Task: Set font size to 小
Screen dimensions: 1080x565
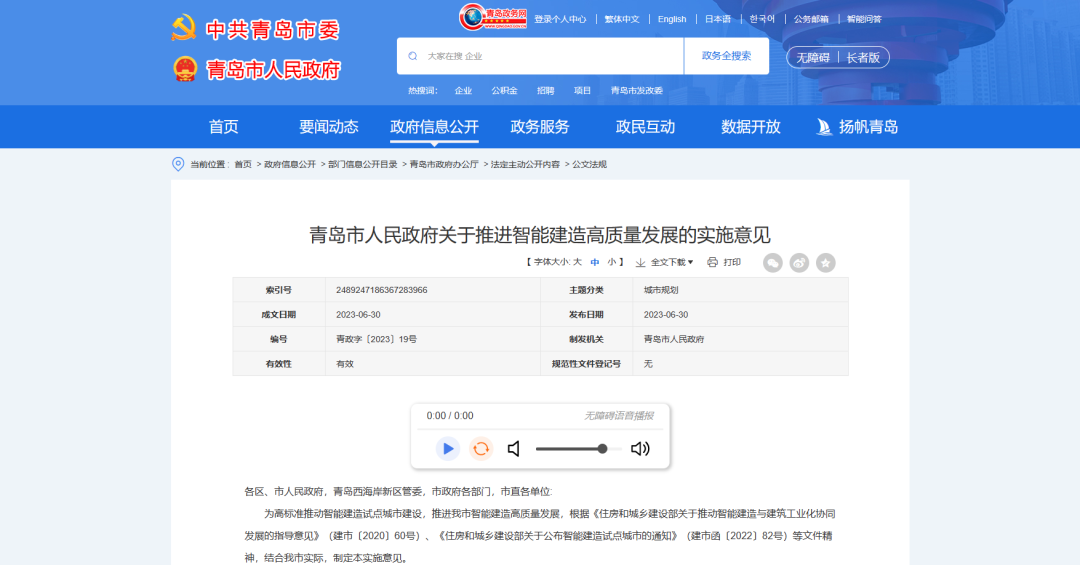Action: (612, 262)
